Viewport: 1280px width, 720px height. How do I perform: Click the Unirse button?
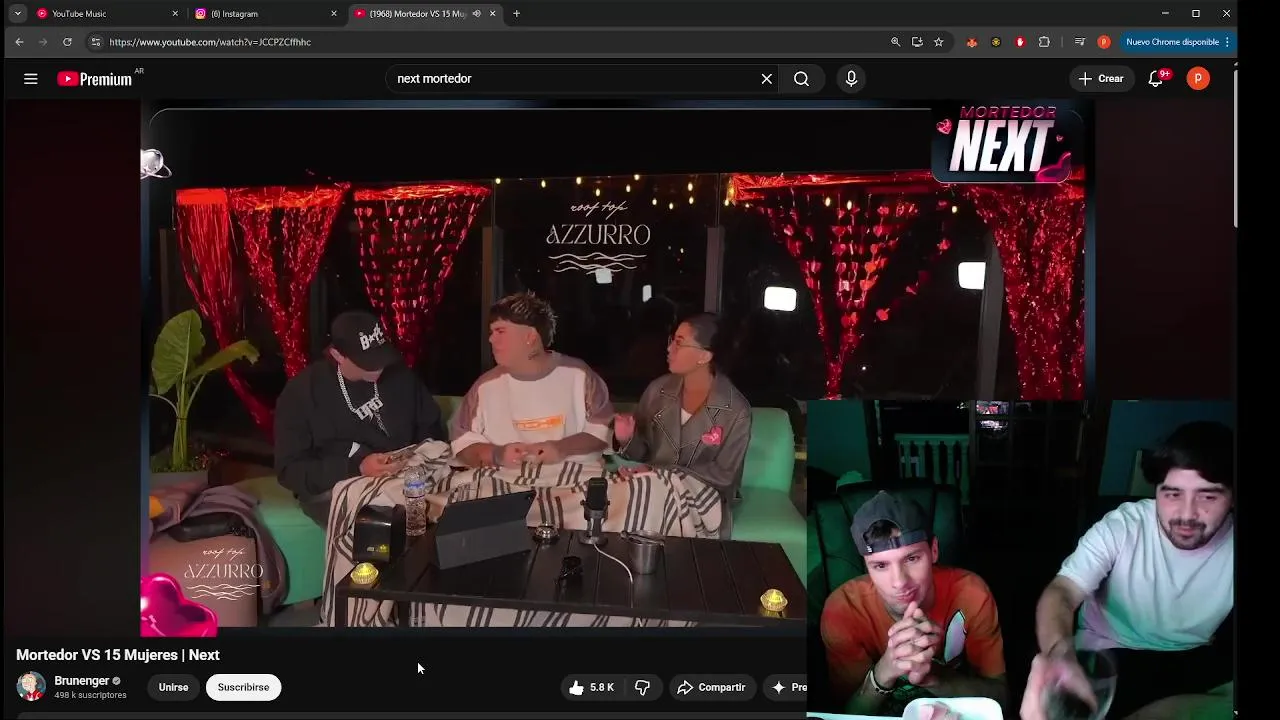click(x=173, y=687)
